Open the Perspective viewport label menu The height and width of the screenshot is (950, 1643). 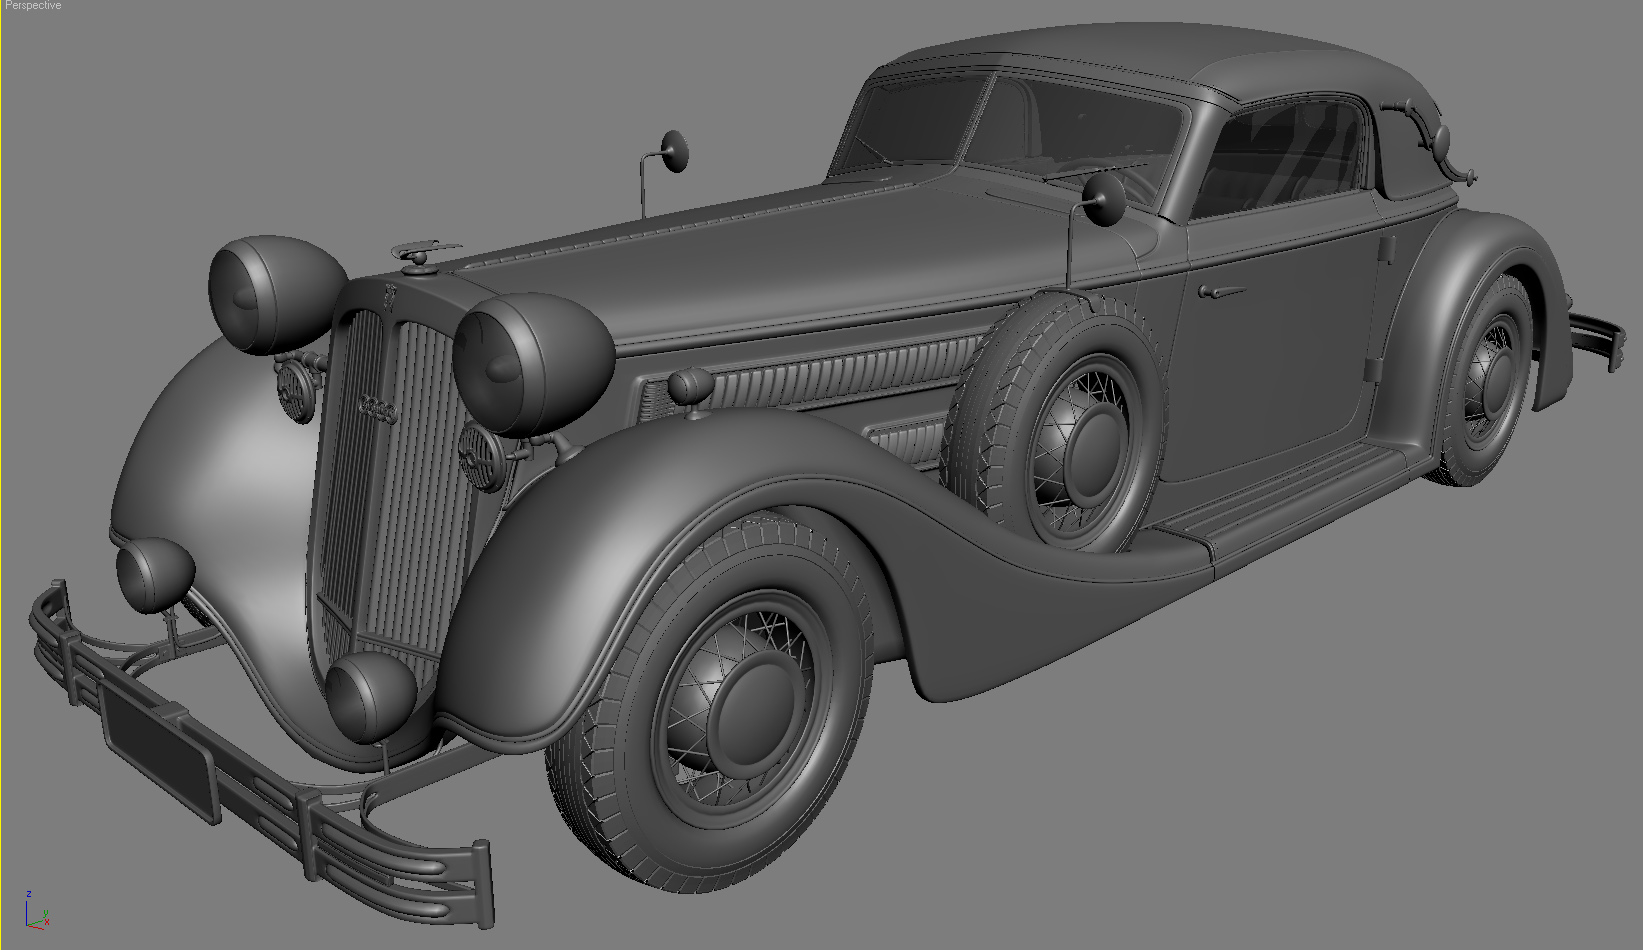pyautogui.click(x=30, y=5)
